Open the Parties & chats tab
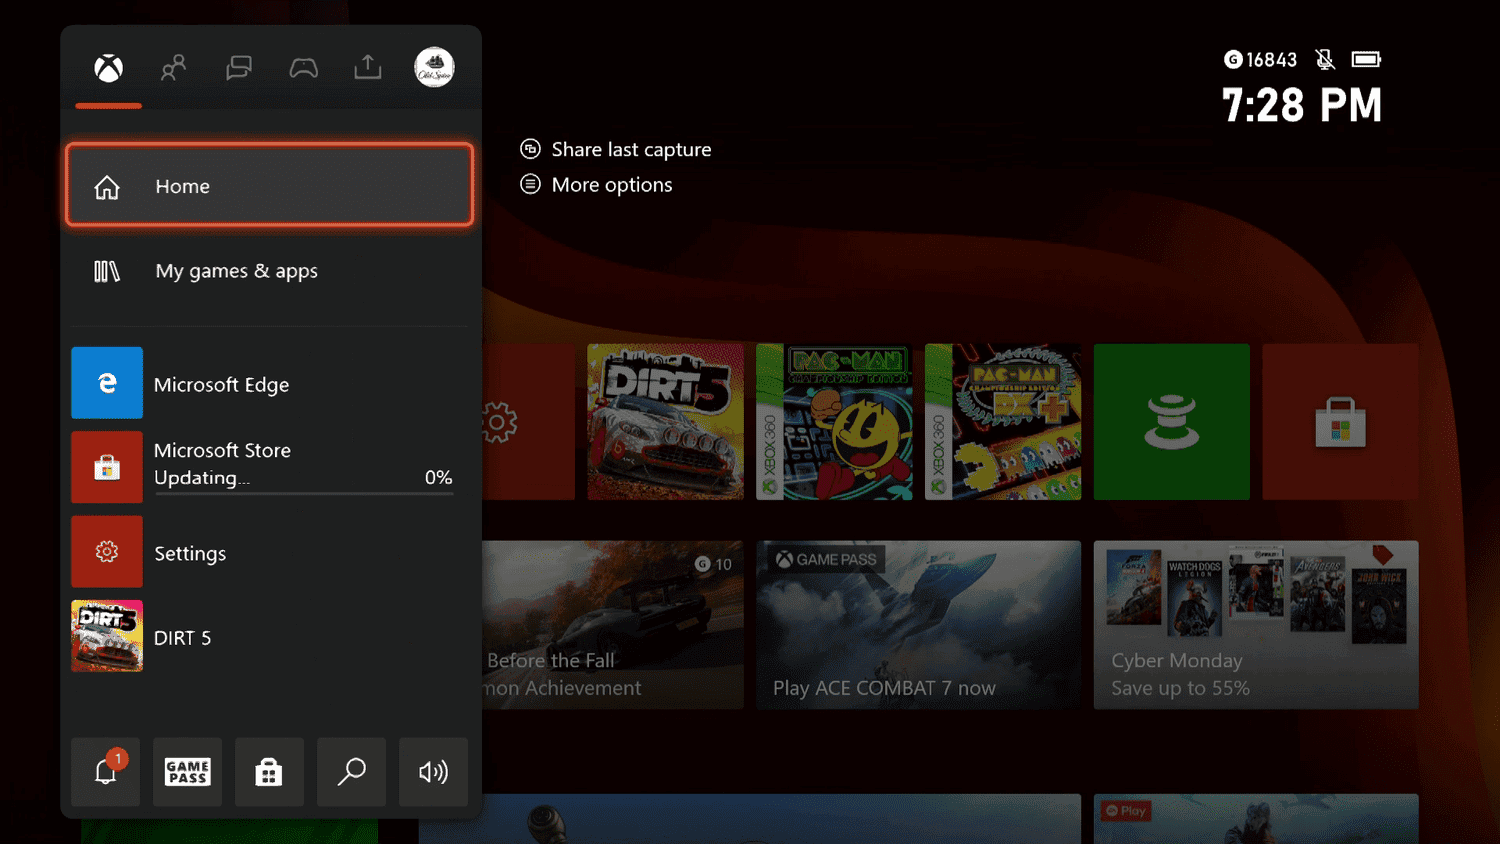Viewport: 1500px width, 844px height. pyautogui.click(x=239, y=68)
